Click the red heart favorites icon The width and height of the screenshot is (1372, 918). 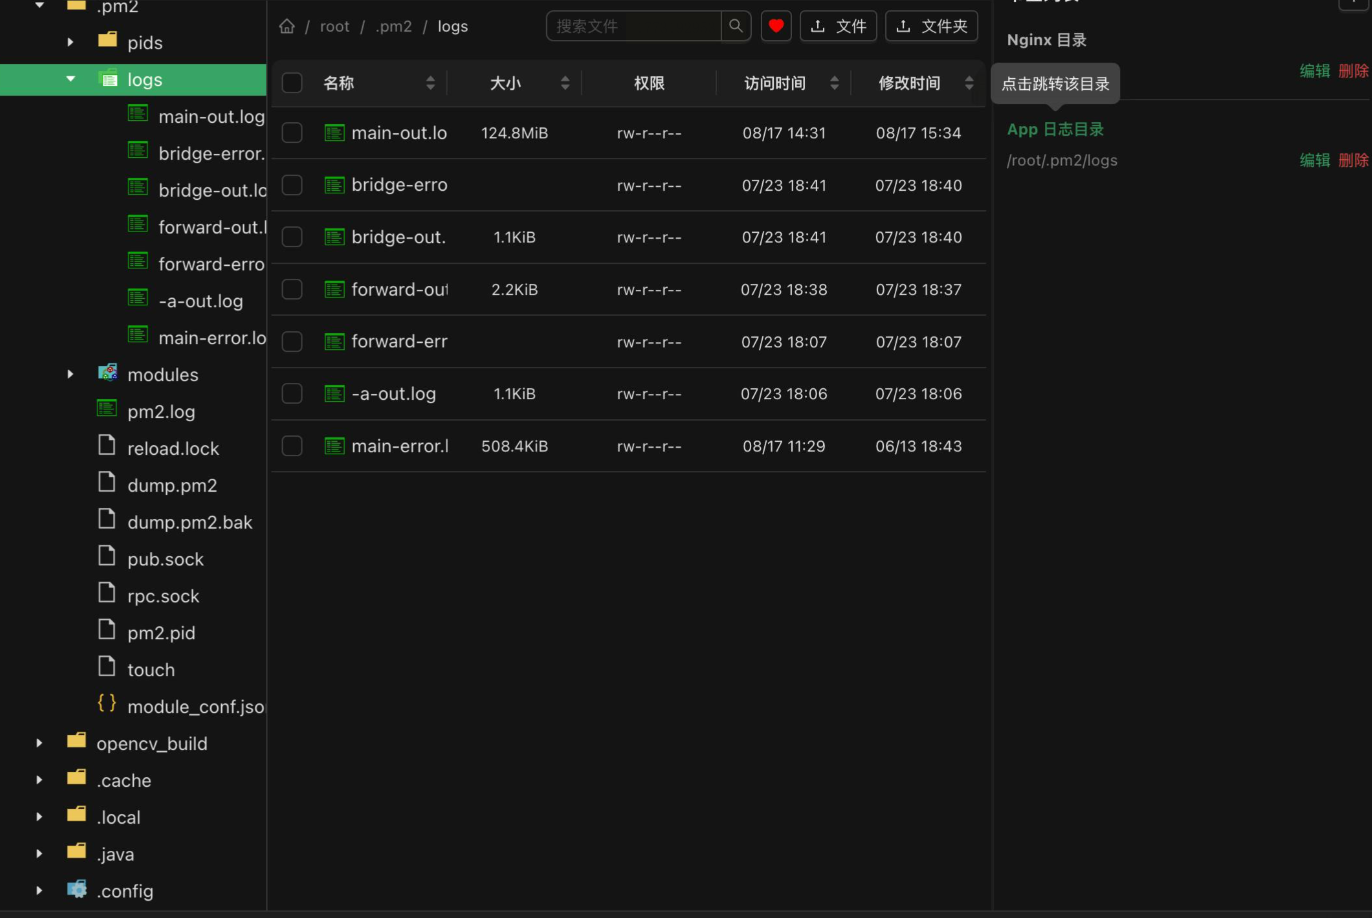point(776,26)
